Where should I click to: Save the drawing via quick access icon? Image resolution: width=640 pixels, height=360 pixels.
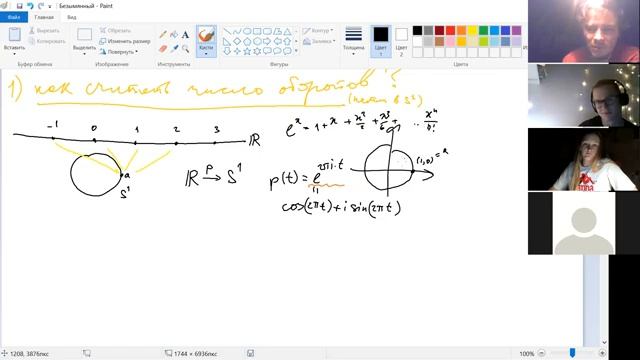[x=19, y=6]
